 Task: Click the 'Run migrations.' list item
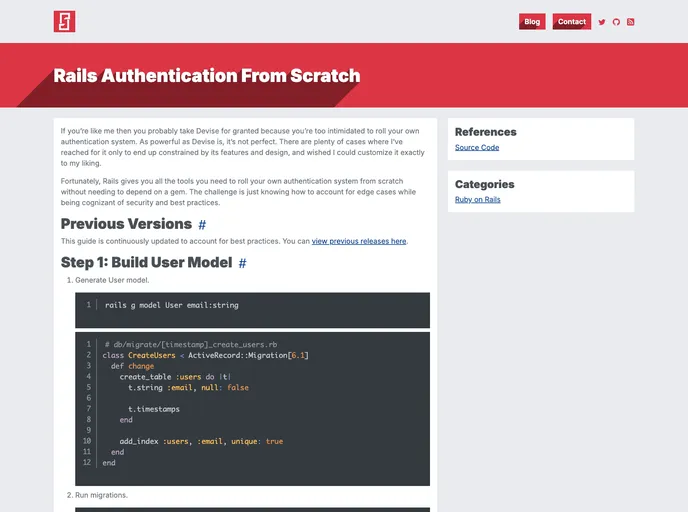coord(101,495)
